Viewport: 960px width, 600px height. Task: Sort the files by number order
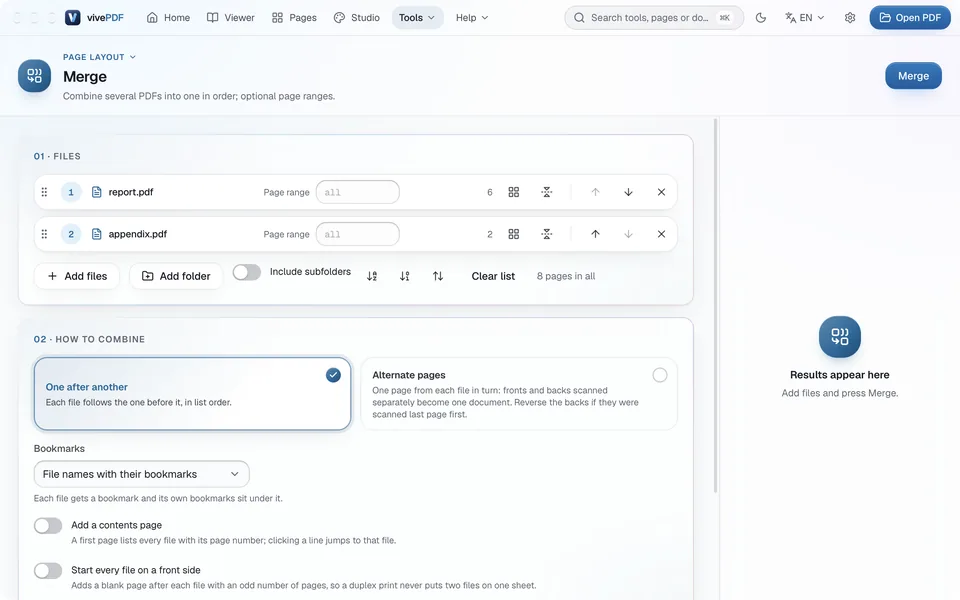(405, 276)
